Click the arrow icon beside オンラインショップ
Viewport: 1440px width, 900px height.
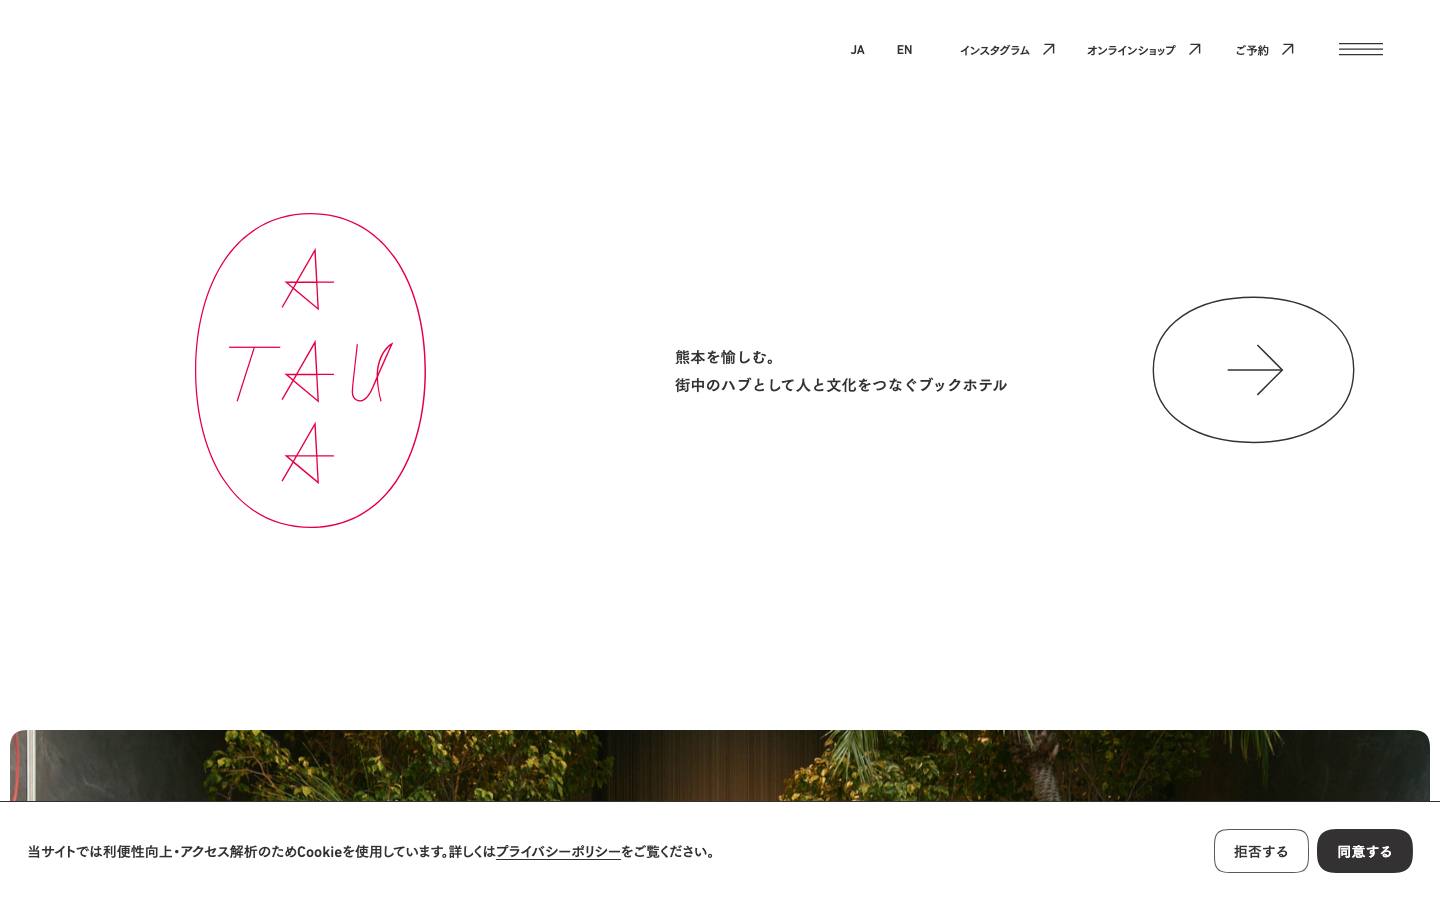tap(1194, 49)
